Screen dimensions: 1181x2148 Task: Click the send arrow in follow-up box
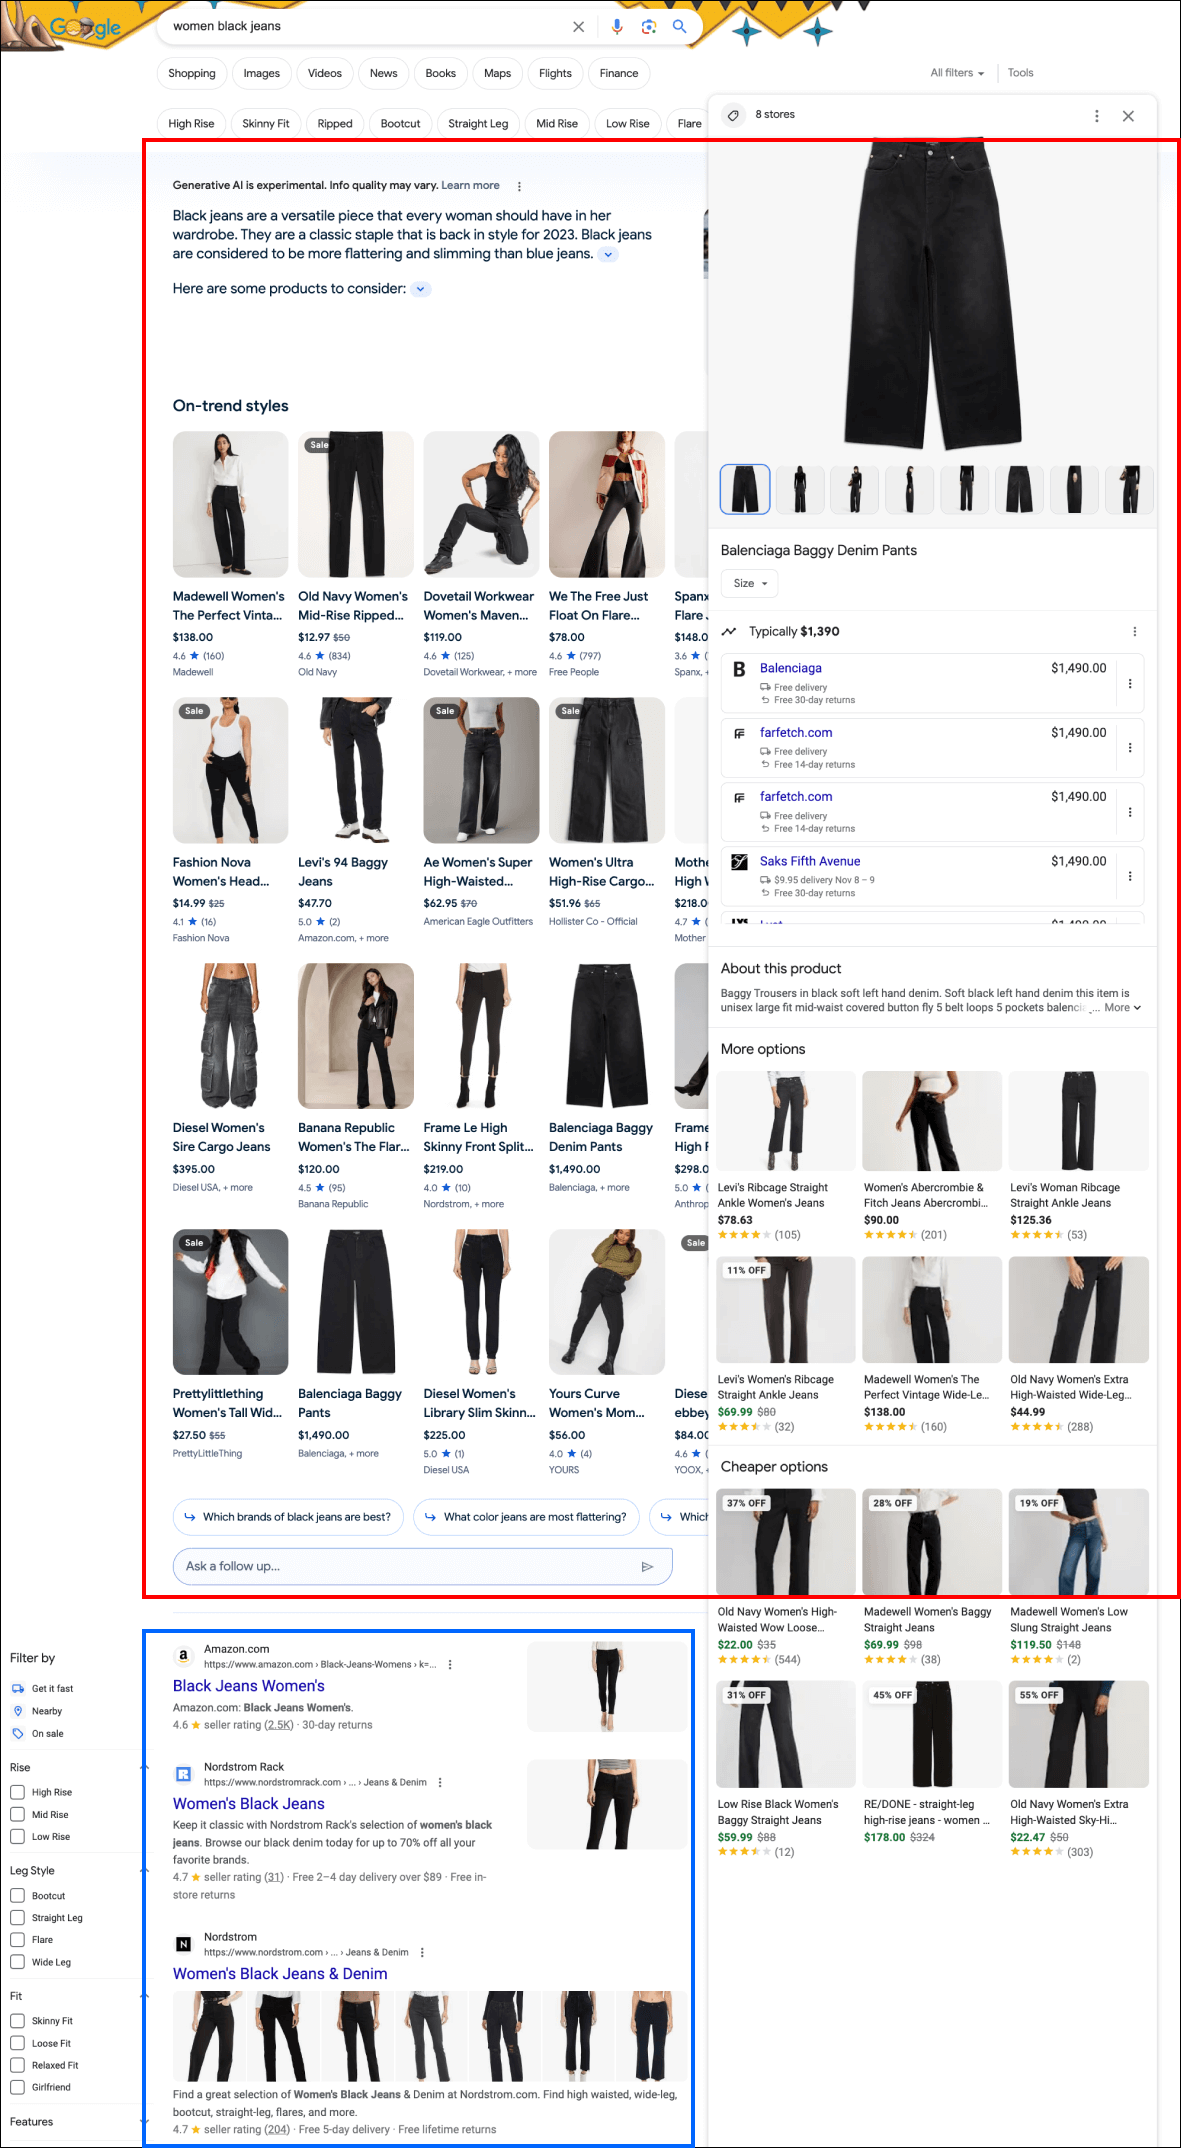click(x=647, y=1567)
